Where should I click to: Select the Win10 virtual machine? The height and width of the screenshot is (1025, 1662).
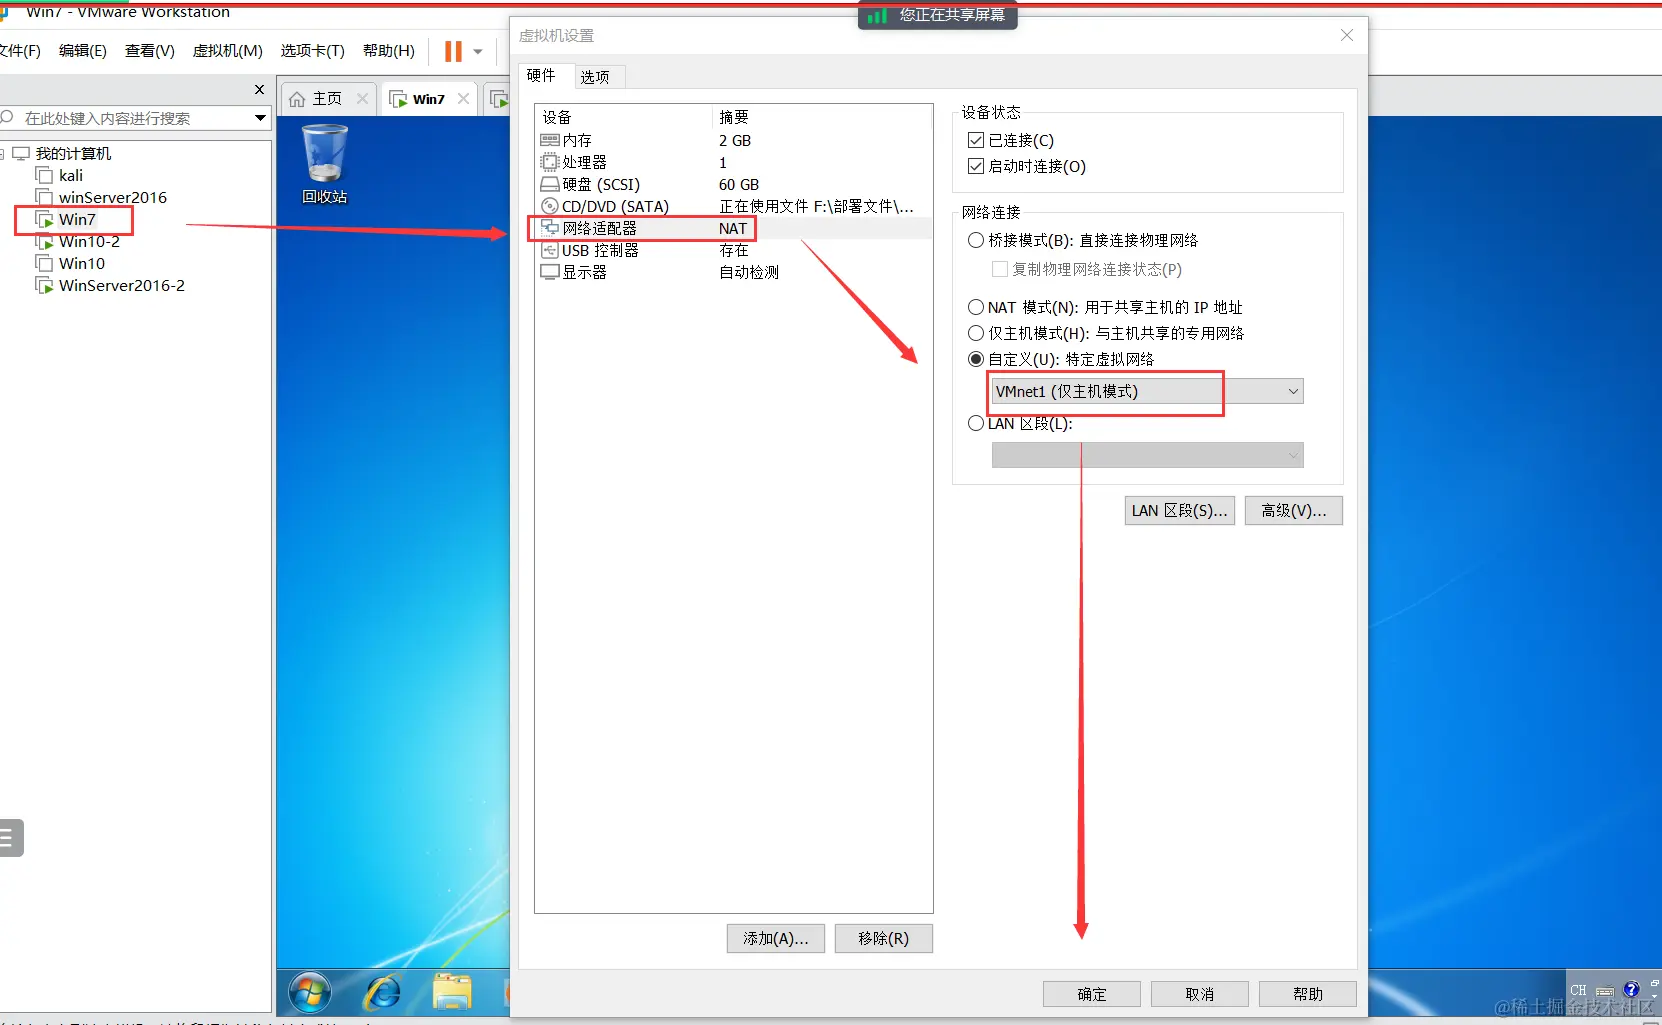pos(82,263)
